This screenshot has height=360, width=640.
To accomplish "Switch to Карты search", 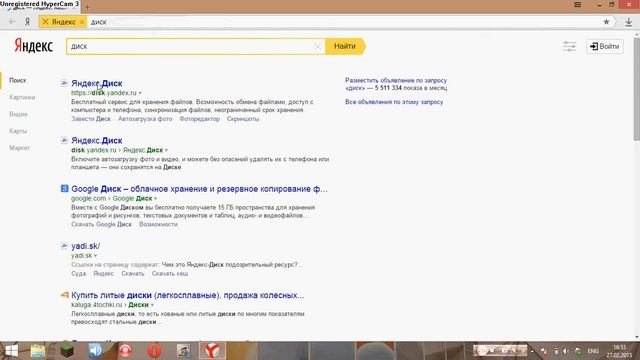I will pos(18,131).
